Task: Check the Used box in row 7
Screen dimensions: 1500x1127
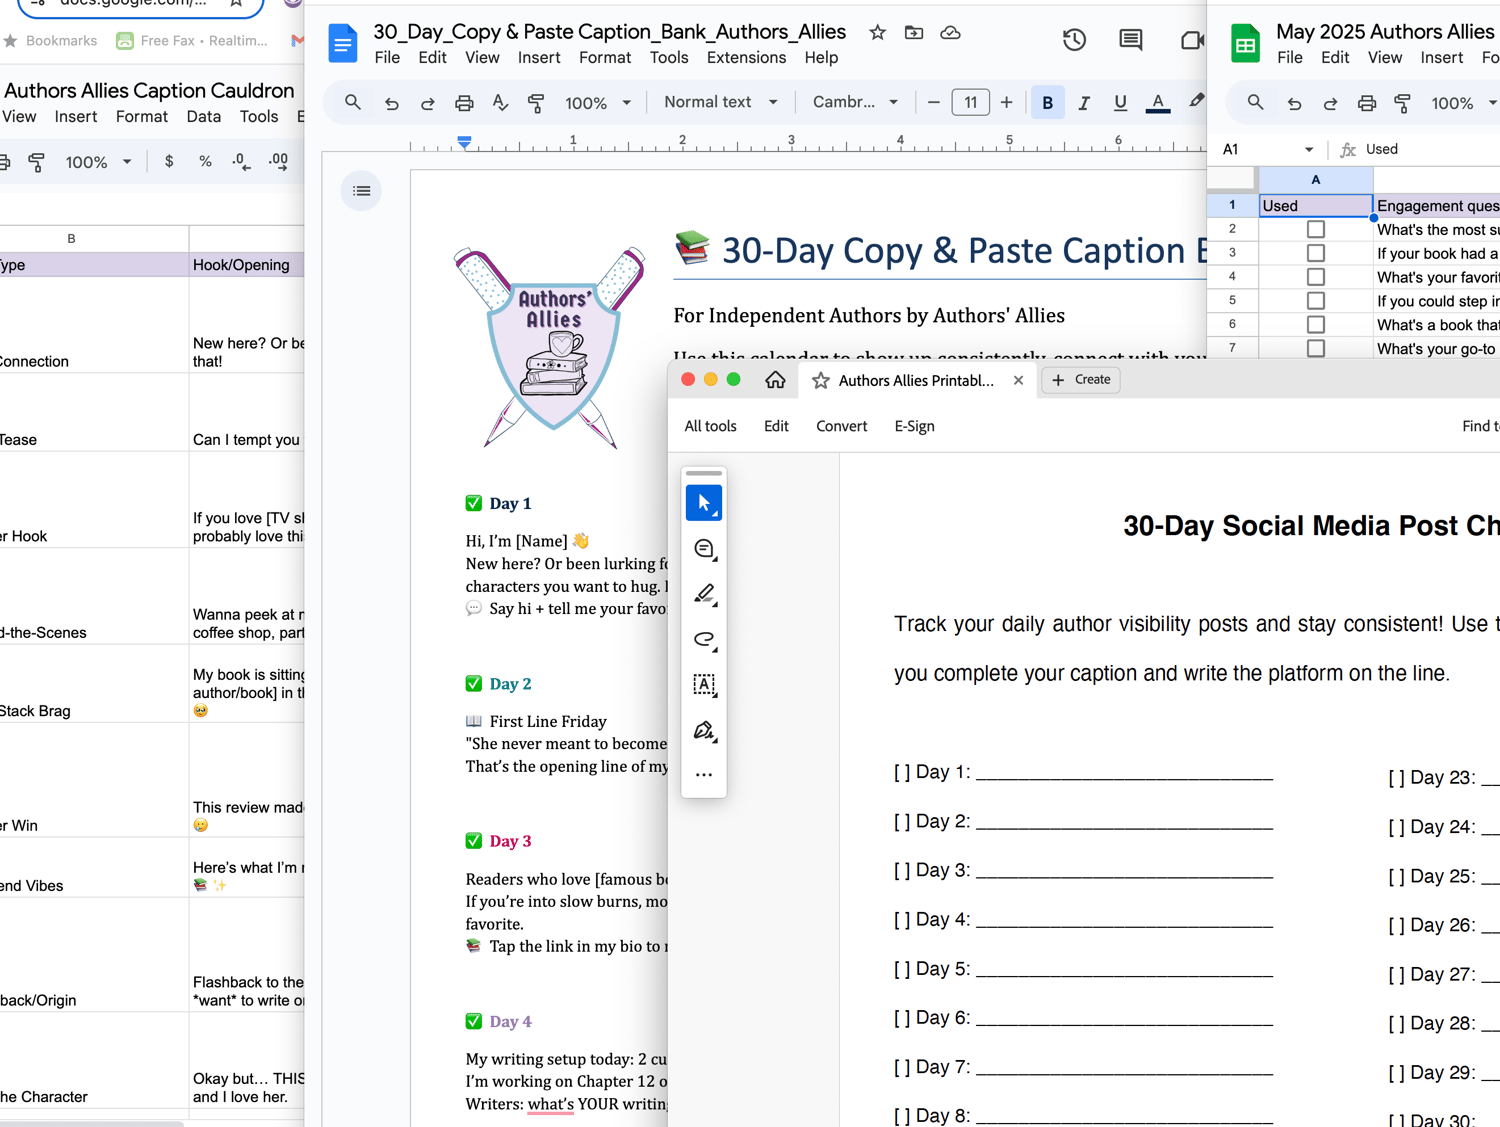Action: tap(1316, 349)
